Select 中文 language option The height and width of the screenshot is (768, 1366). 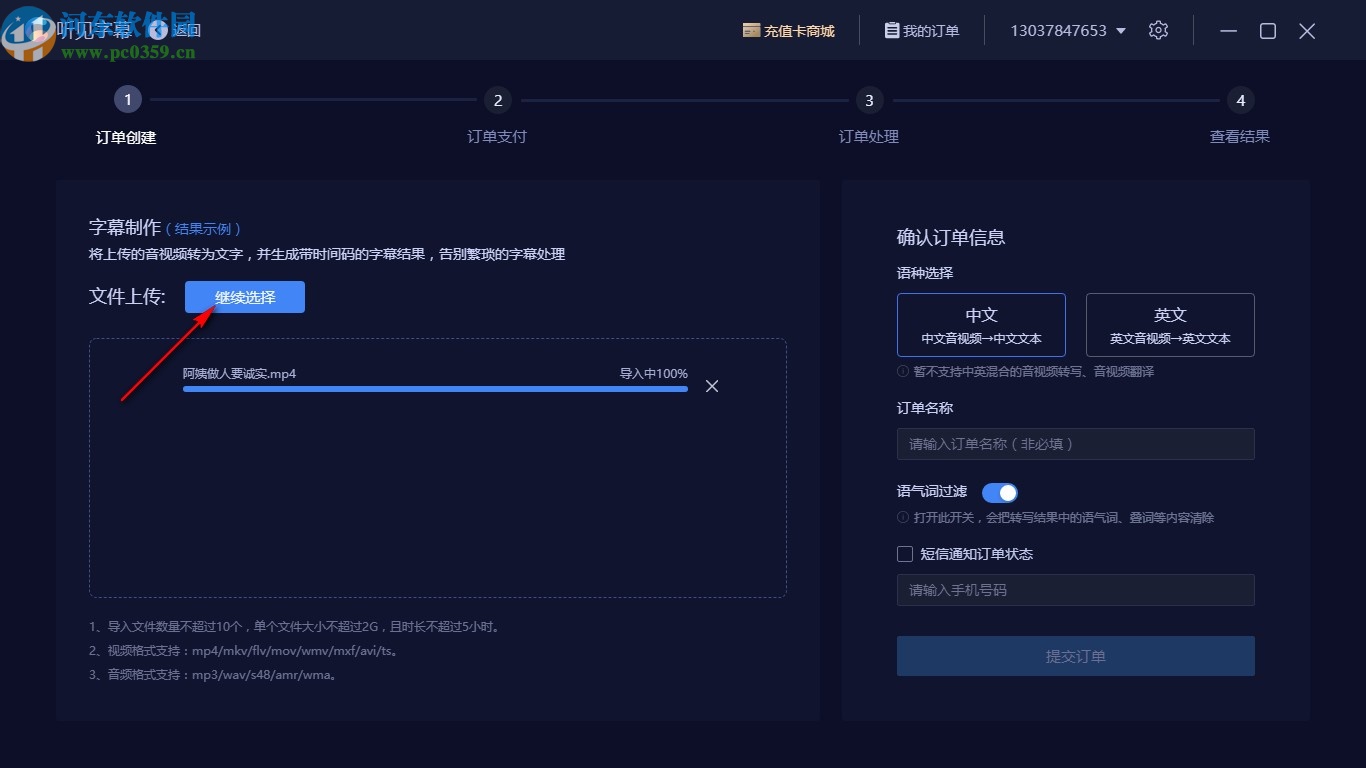tap(981, 325)
